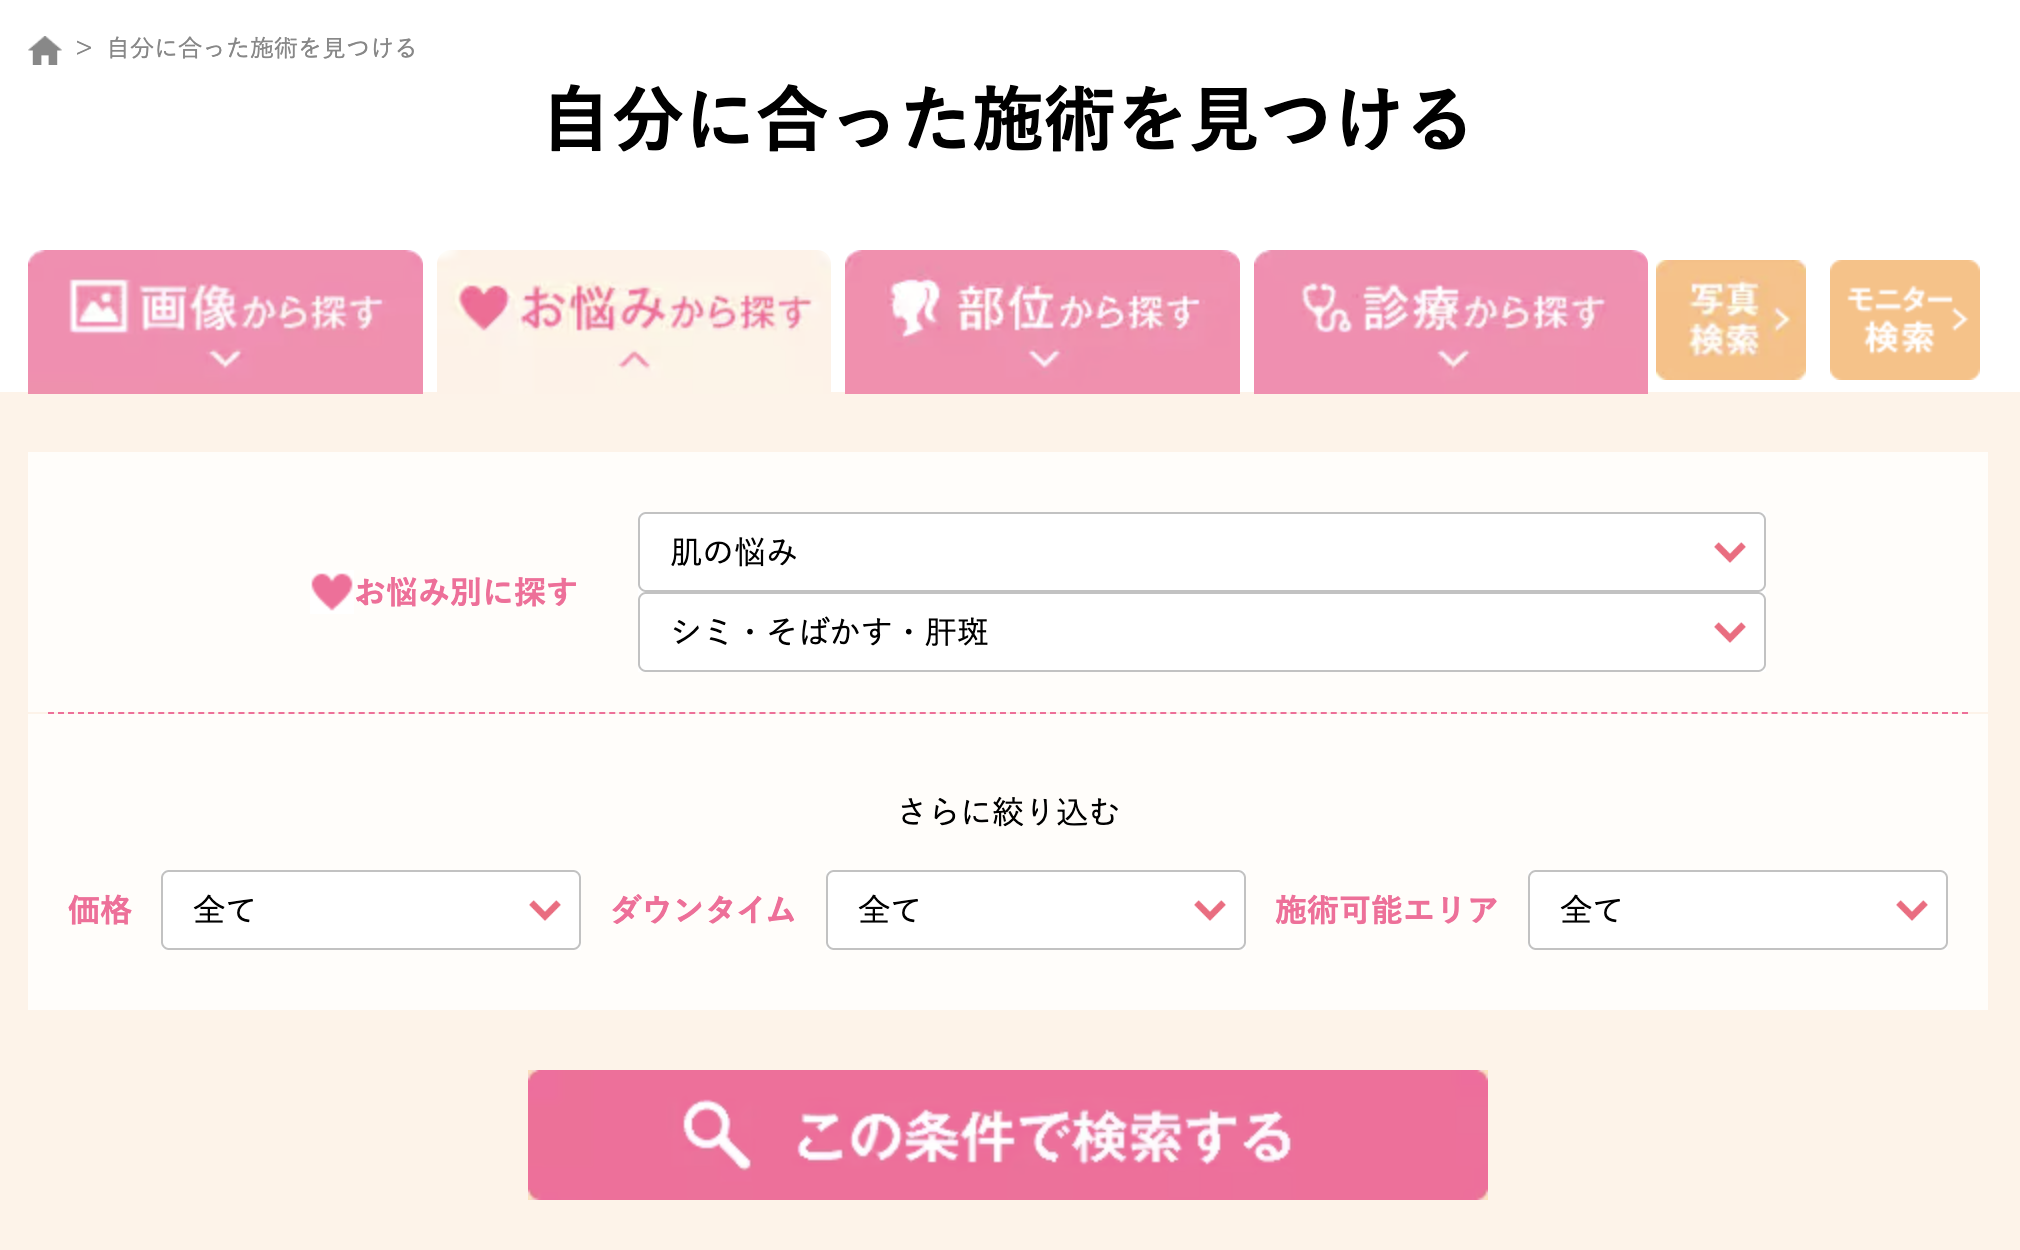The width and height of the screenshot is (2020, 1250).
Task: Expand the ダウンタイム dropdown
Action: click(1035, 910)
